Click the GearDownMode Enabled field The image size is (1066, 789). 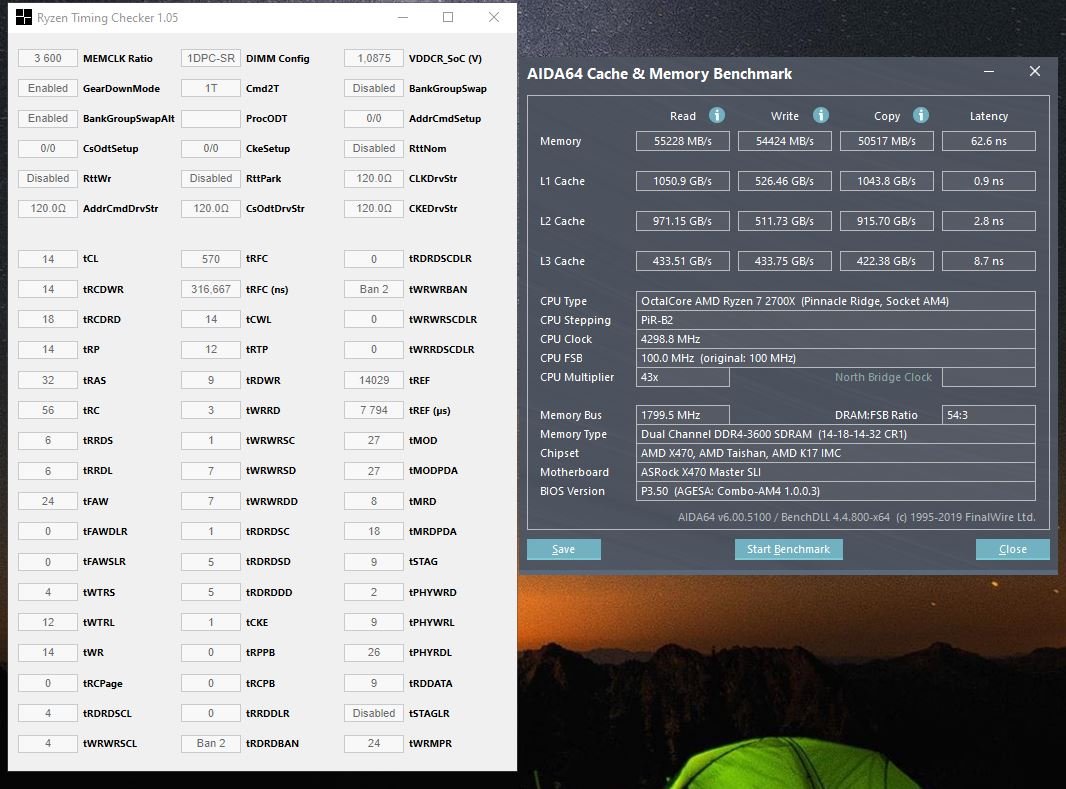tap(48, 88)
